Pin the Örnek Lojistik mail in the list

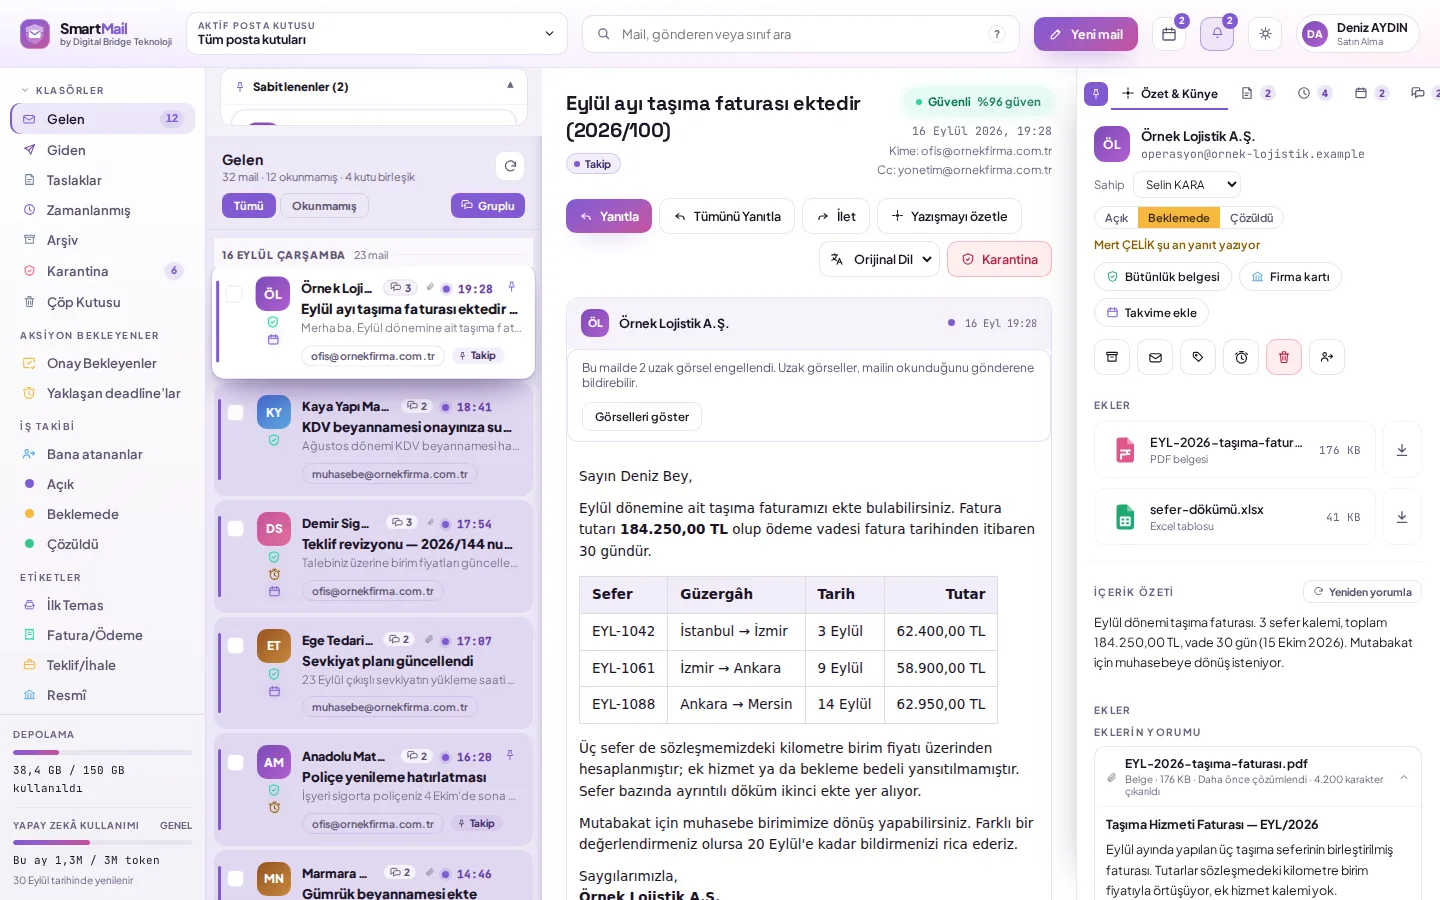(x=511, y=288)
